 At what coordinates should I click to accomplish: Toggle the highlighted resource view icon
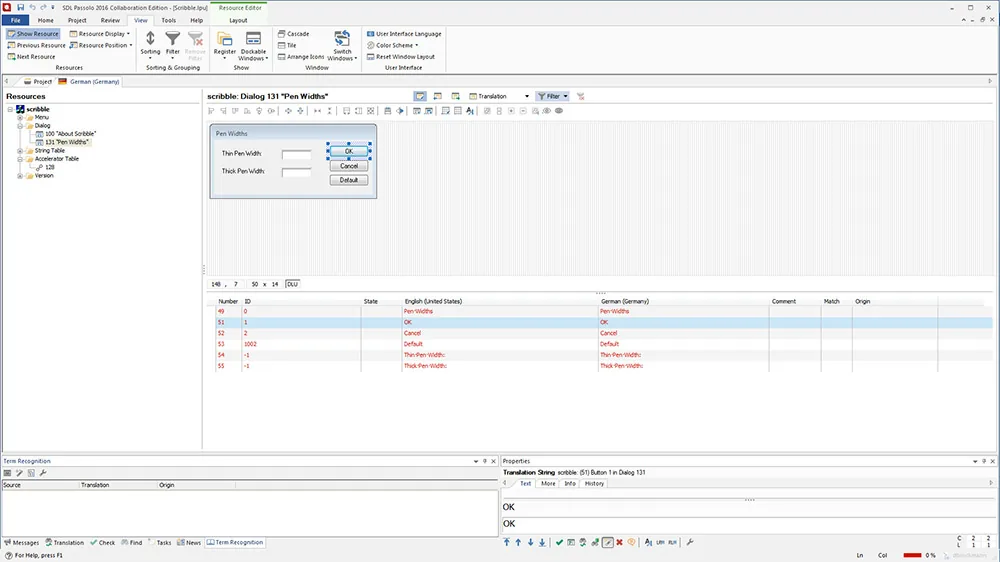point(420,96)
